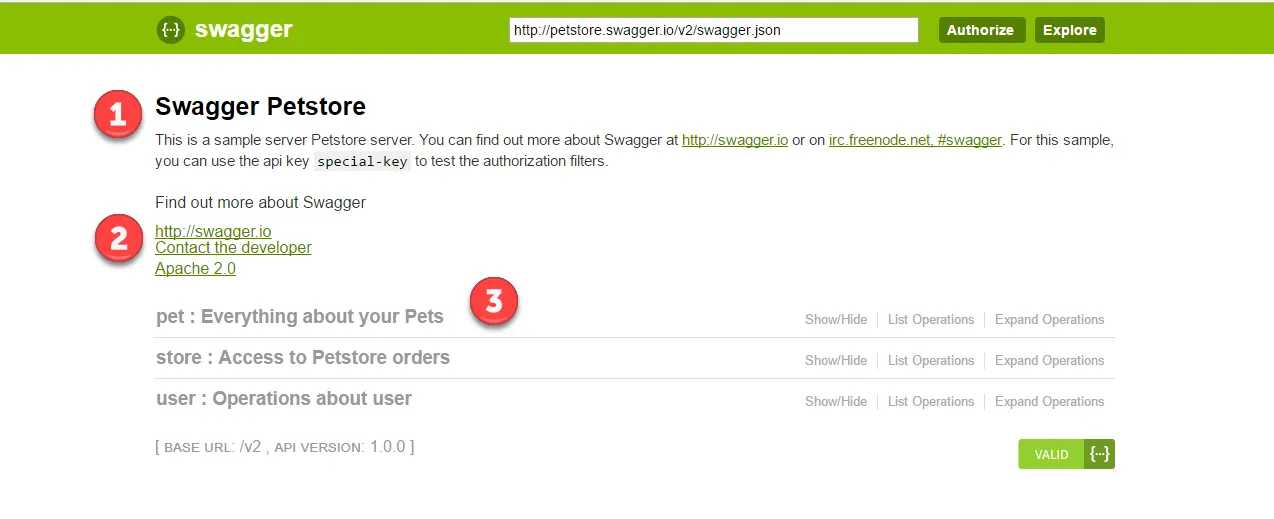The width and height of the screenshot is (1274, 519).
Task: Click the red number 1 marker
Action: [x=118, y=115]
